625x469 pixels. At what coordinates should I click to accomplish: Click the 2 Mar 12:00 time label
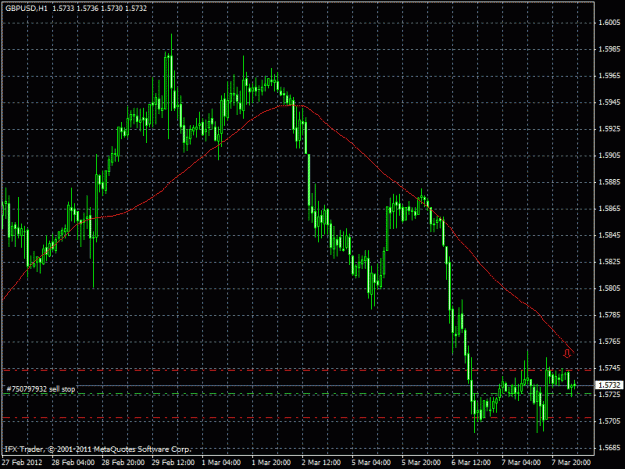(x=321, y=462)
